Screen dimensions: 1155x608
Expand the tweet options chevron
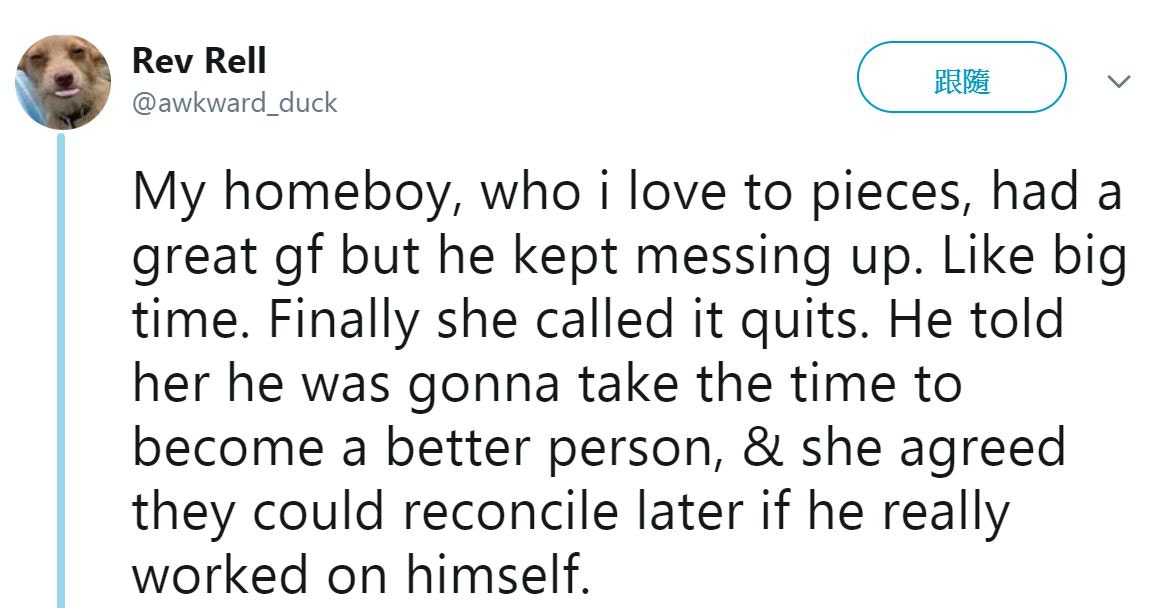pos(1119,81)
